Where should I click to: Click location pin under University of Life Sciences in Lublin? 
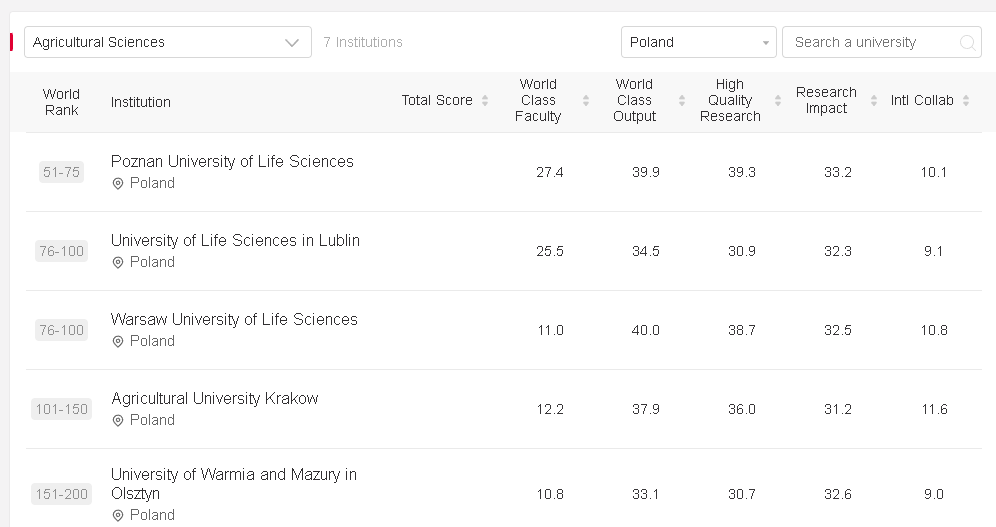pyautogui.click(x=118, y=263)
